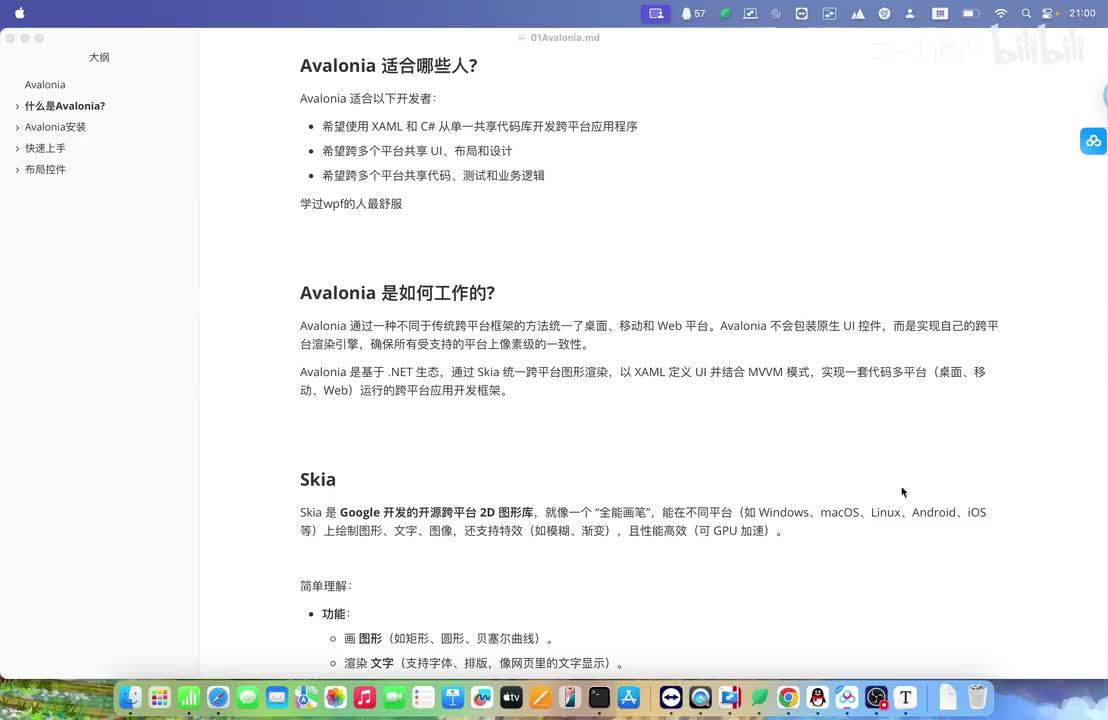Expand 什么是Avalonia? outline section
1108x720 pixels.
(x=17, y=106)
